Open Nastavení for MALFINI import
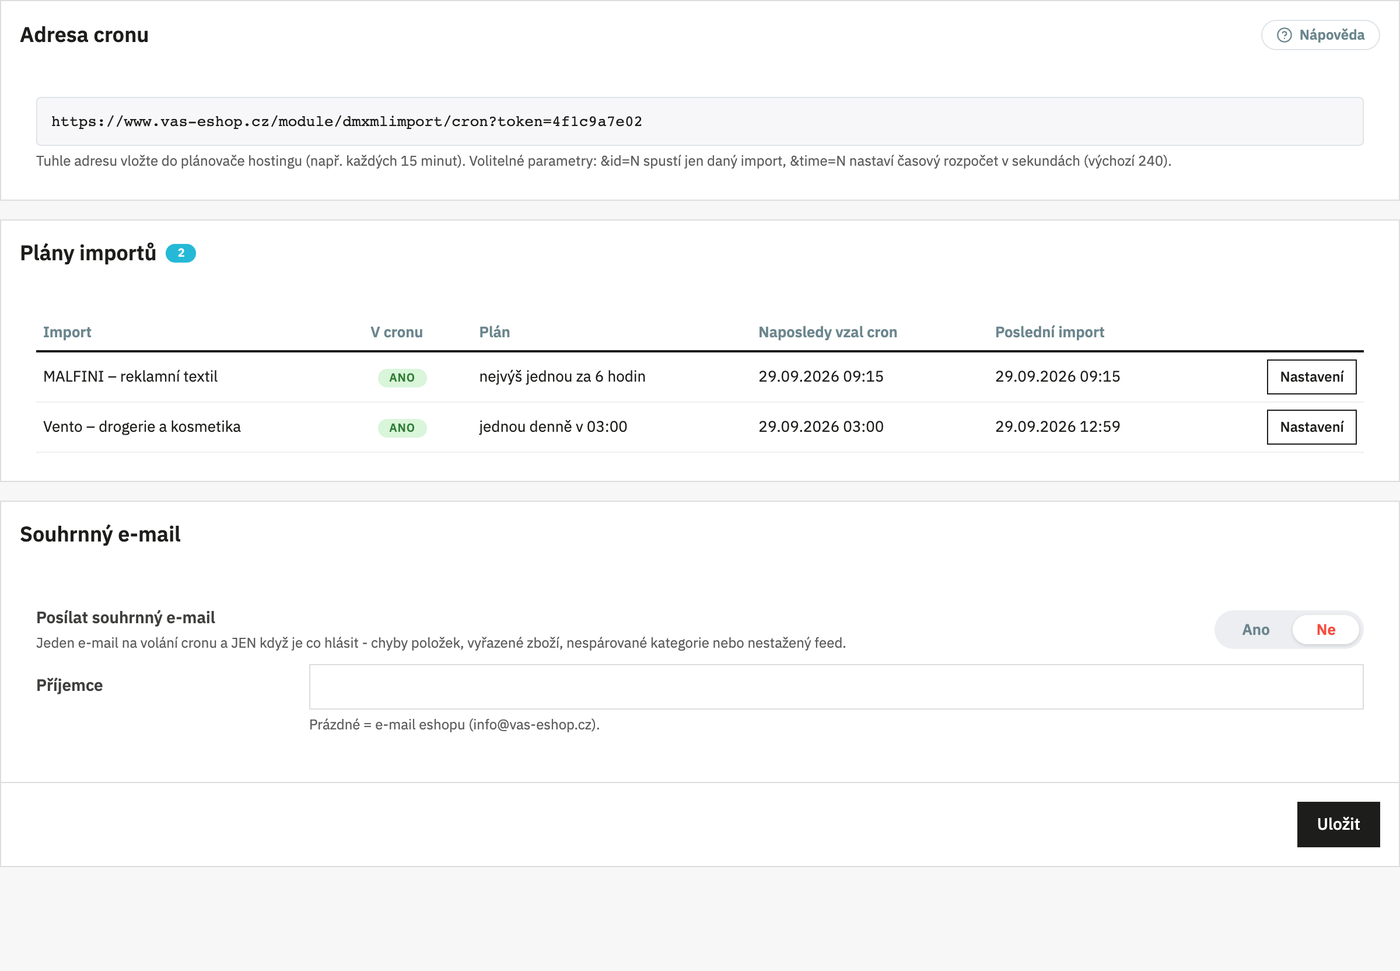The image size is (1400, 971). 1311,377
